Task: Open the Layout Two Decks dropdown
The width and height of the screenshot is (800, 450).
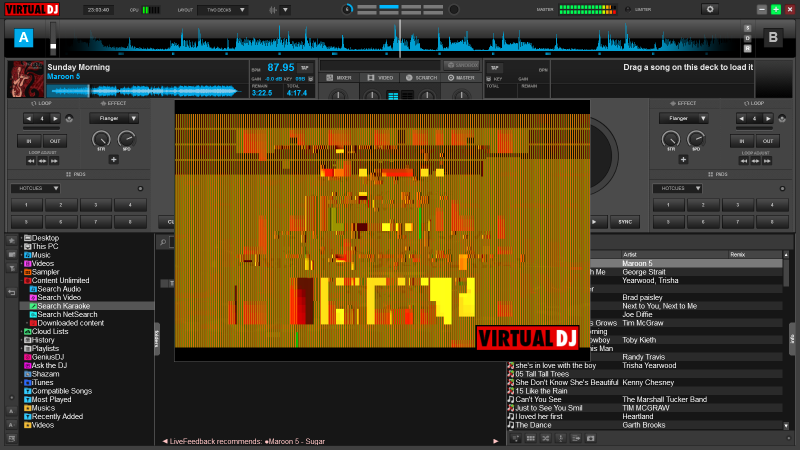Action: click(222, 10)
